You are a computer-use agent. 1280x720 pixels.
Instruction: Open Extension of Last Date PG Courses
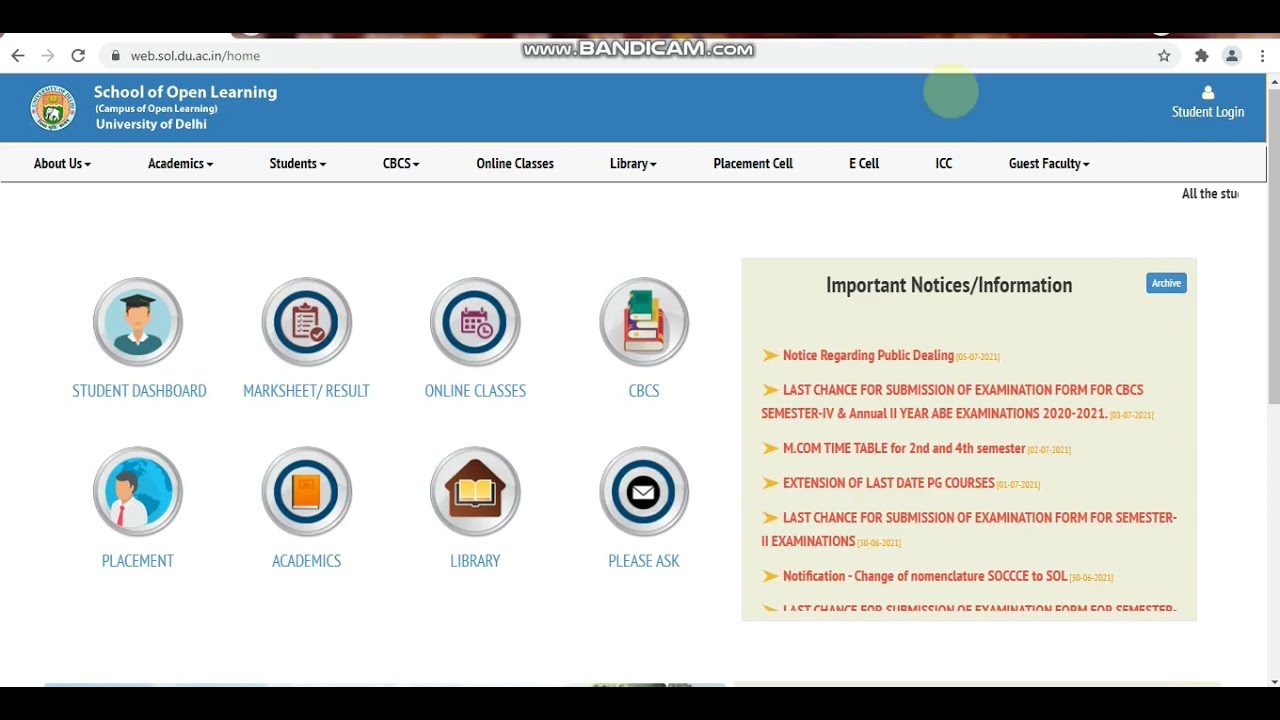[888, 483]
